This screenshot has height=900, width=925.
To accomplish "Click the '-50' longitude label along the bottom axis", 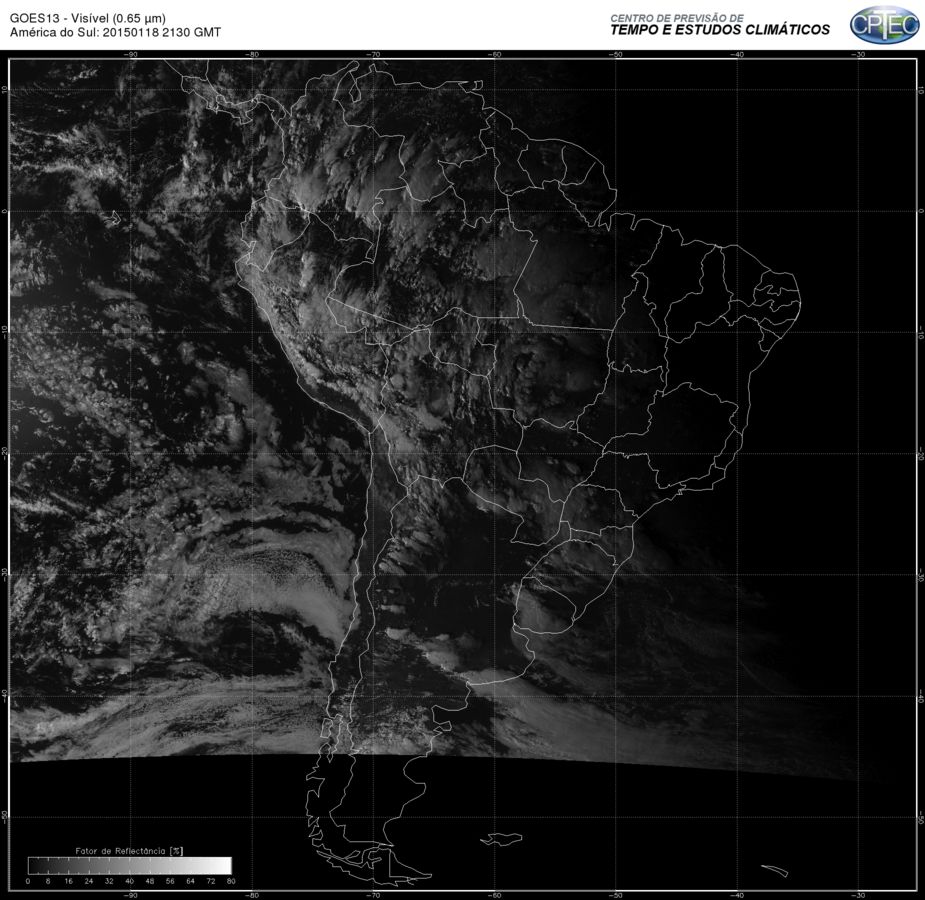I will 616,895.
